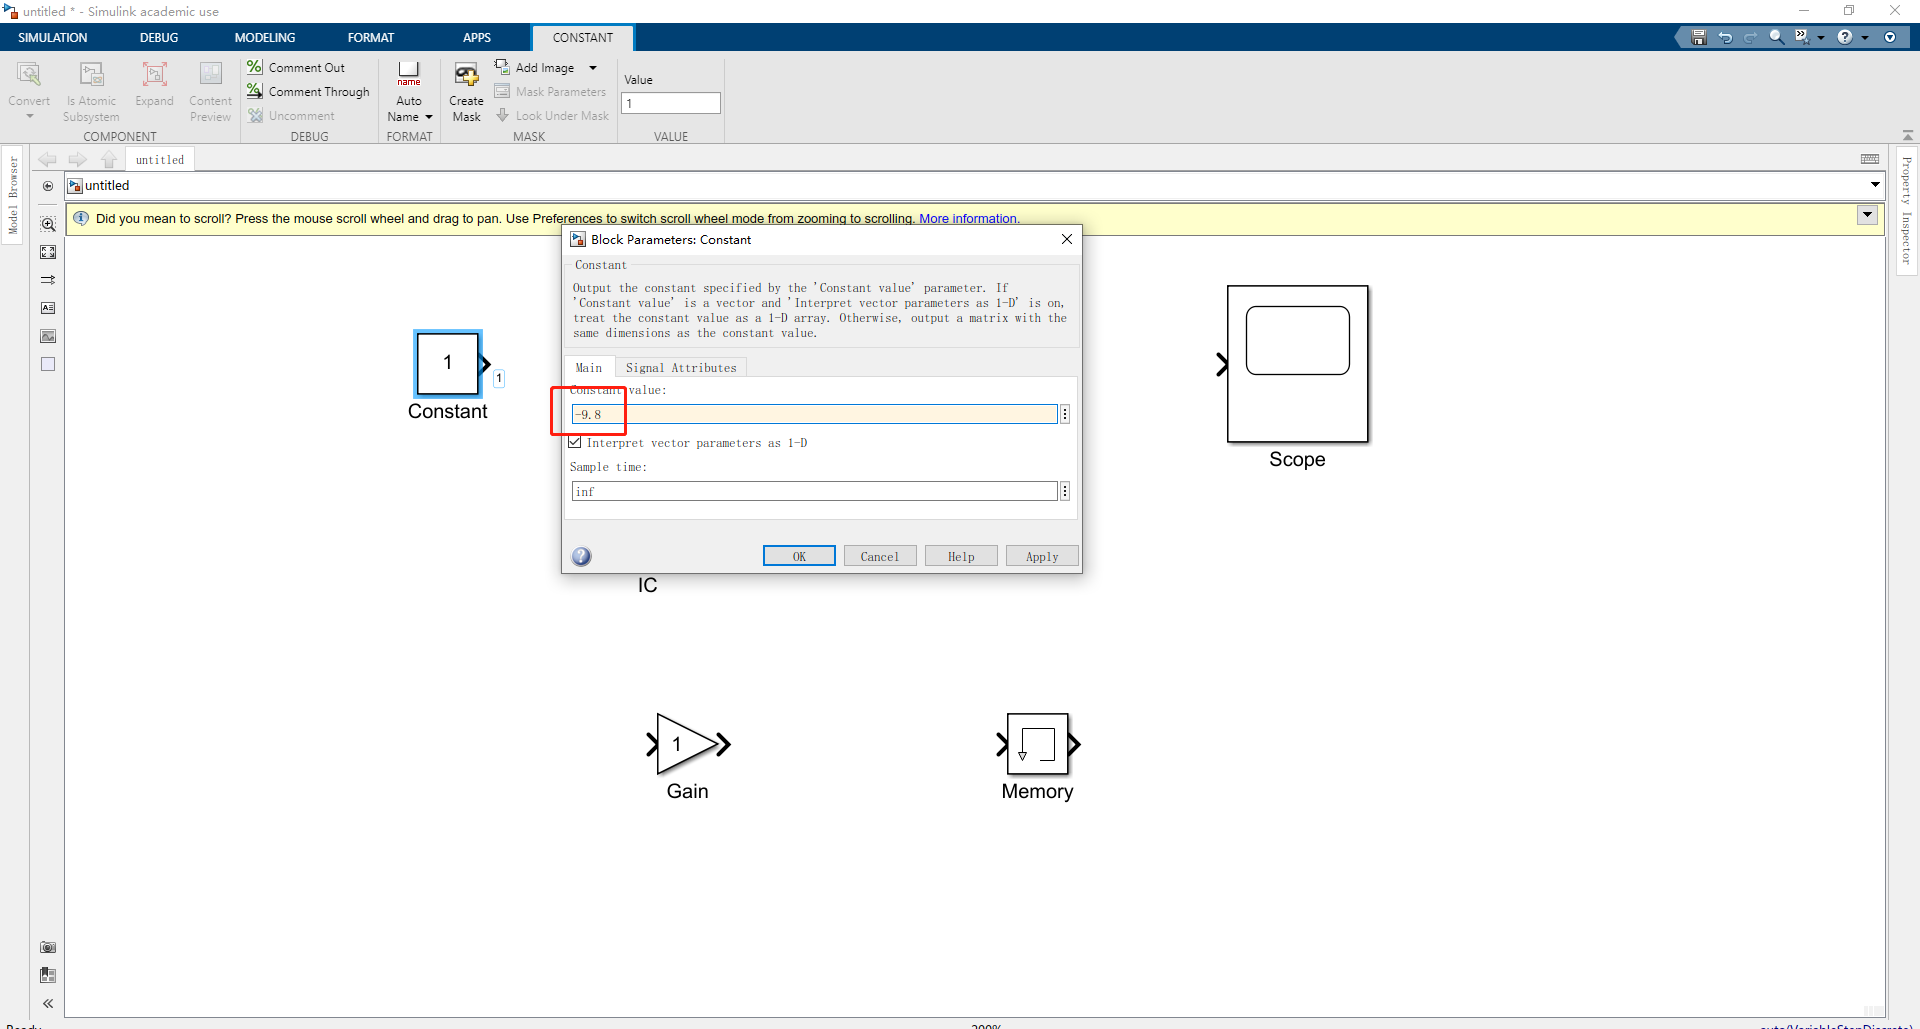The height and width of the screenshot is (1029, 1920).
Task: Collapse the toolstrip using the up-arrow button
Action: point(1908,135)
